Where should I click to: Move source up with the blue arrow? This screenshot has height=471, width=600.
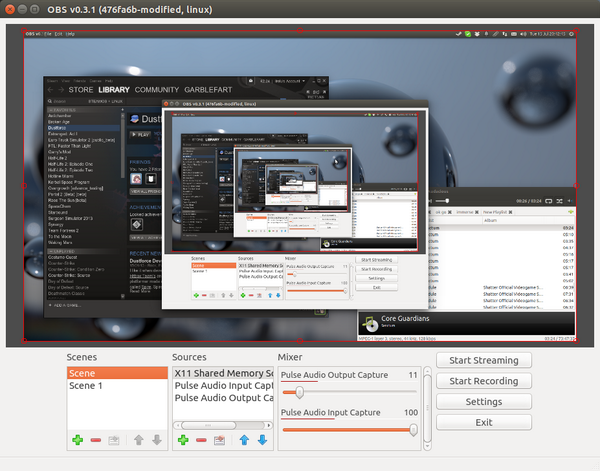pyautogui.click(x=244, y=440)
